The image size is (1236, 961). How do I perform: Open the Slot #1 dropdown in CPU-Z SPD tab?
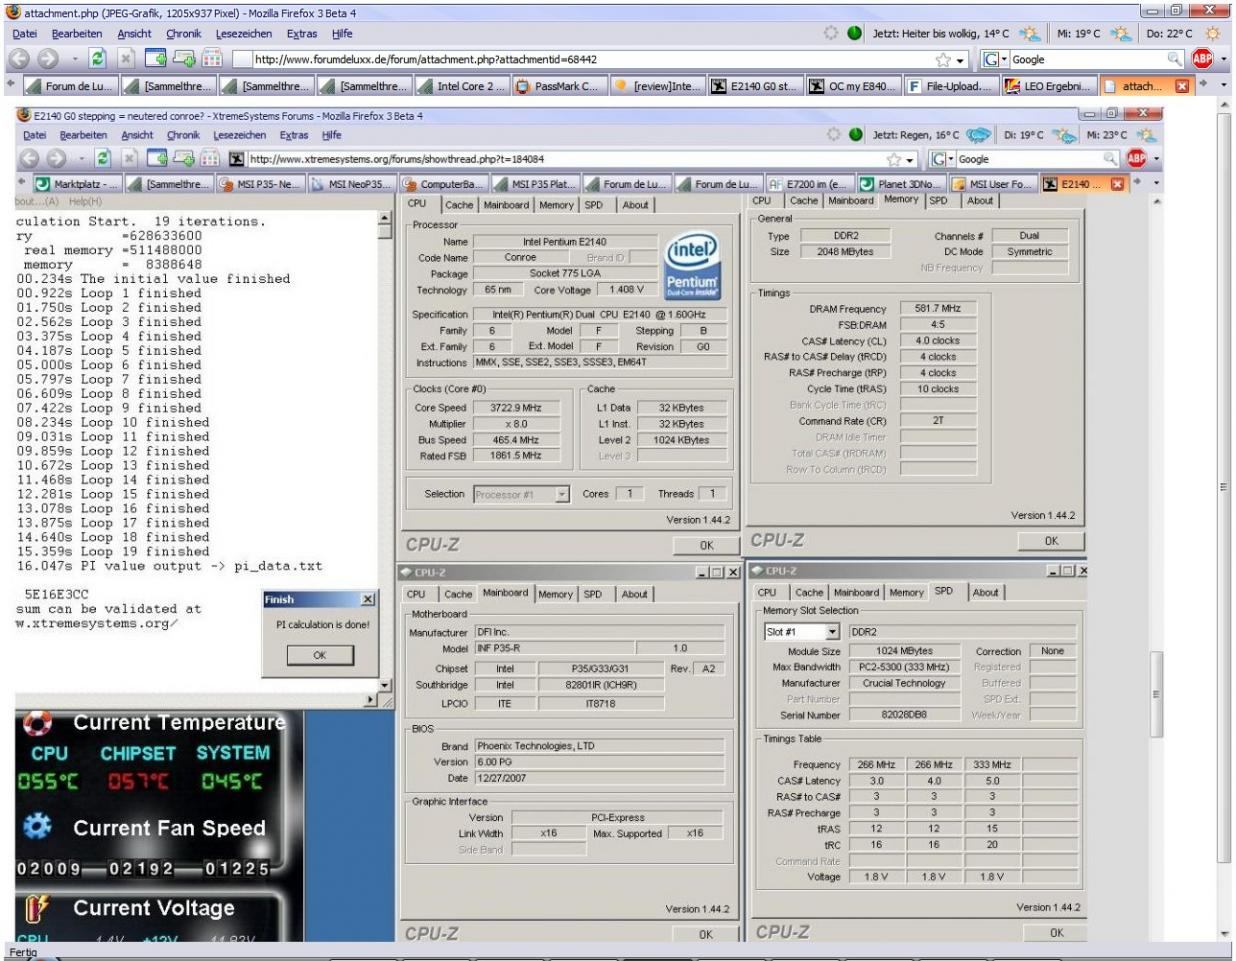[832, 632]
